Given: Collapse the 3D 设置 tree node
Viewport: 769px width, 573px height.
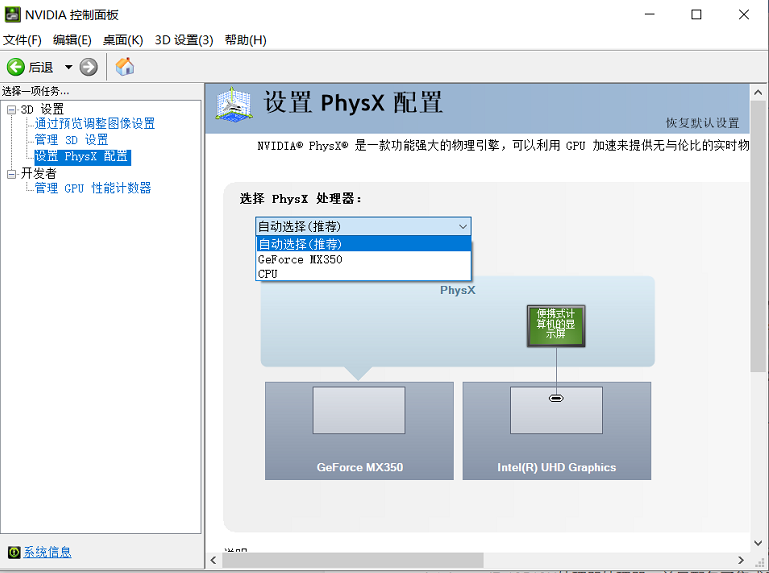Looking at the screenshot, I should tap(11, 109).
